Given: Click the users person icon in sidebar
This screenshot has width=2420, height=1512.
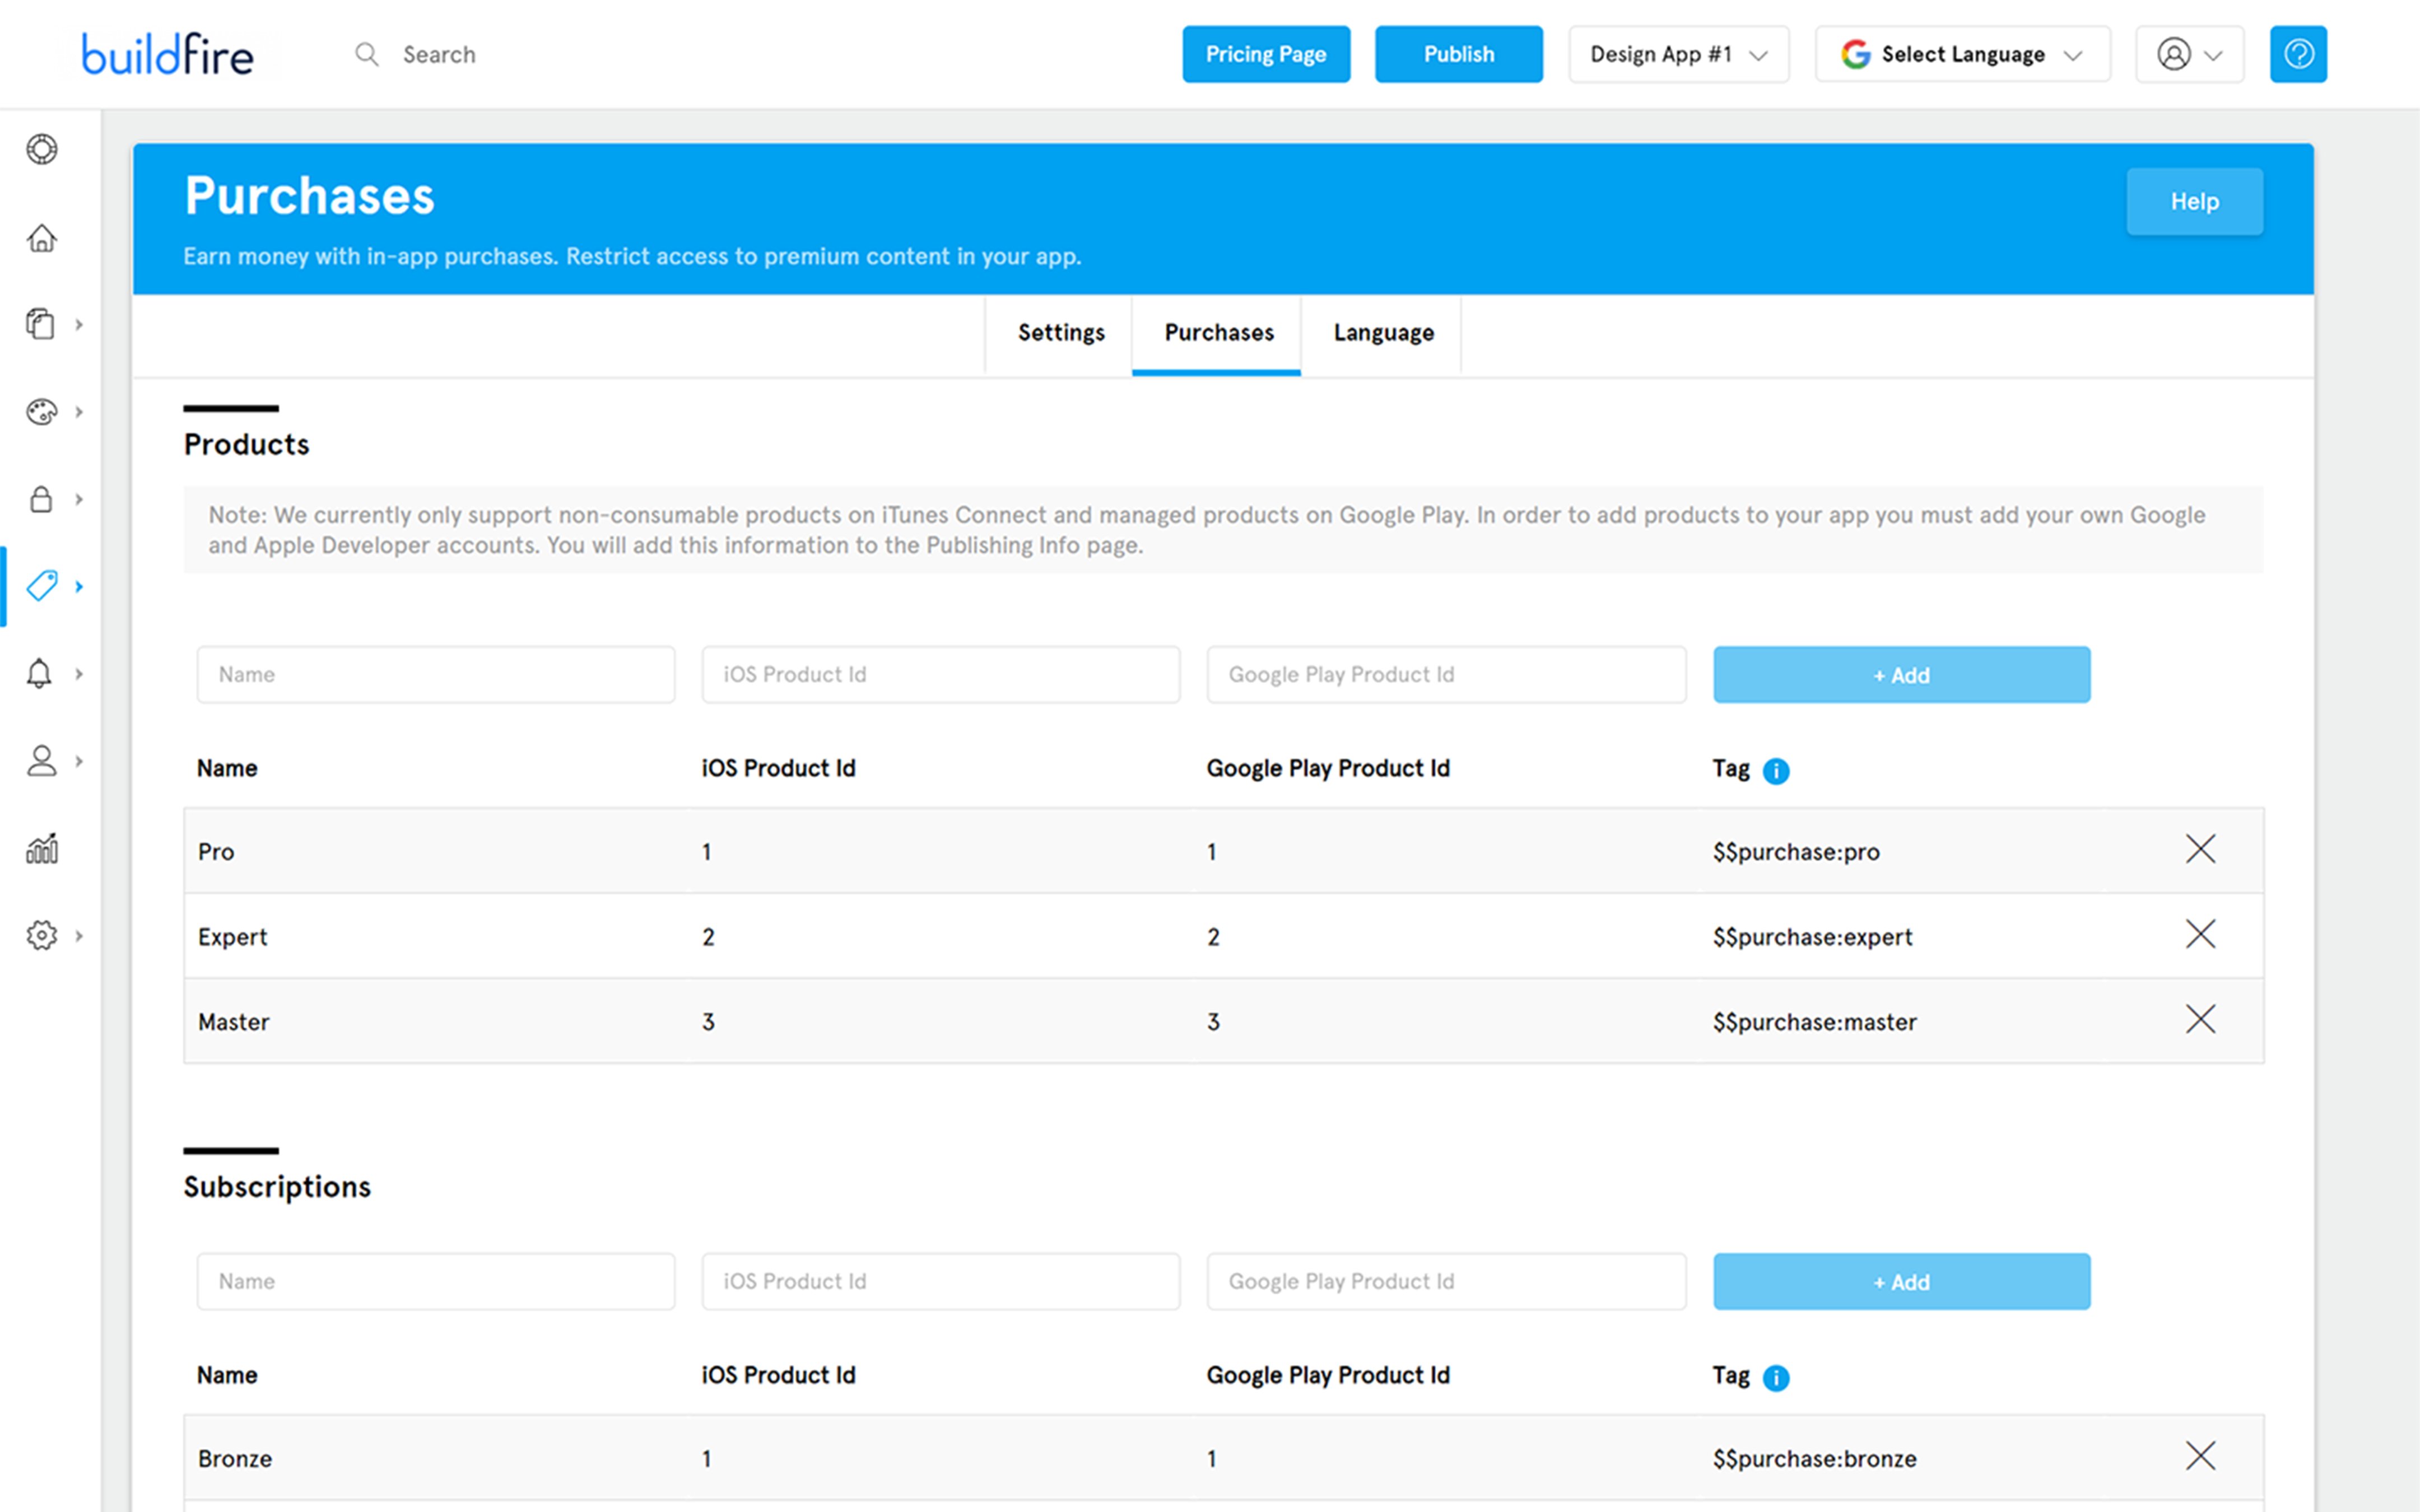Looking at the screenshot, I should (x=41, y=761).
